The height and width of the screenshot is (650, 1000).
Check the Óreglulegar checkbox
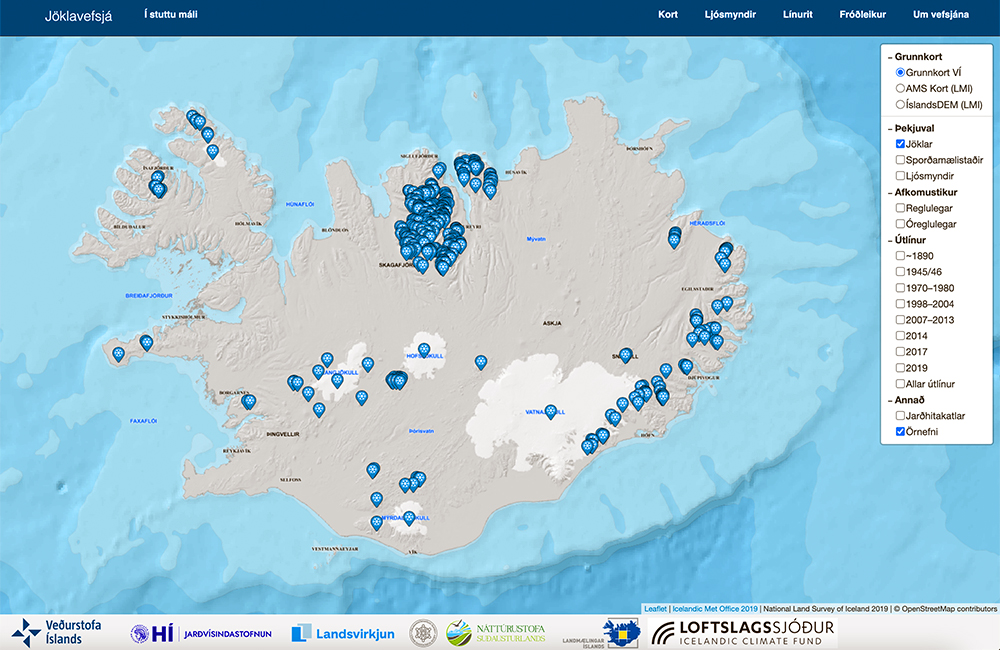point(900,224)
